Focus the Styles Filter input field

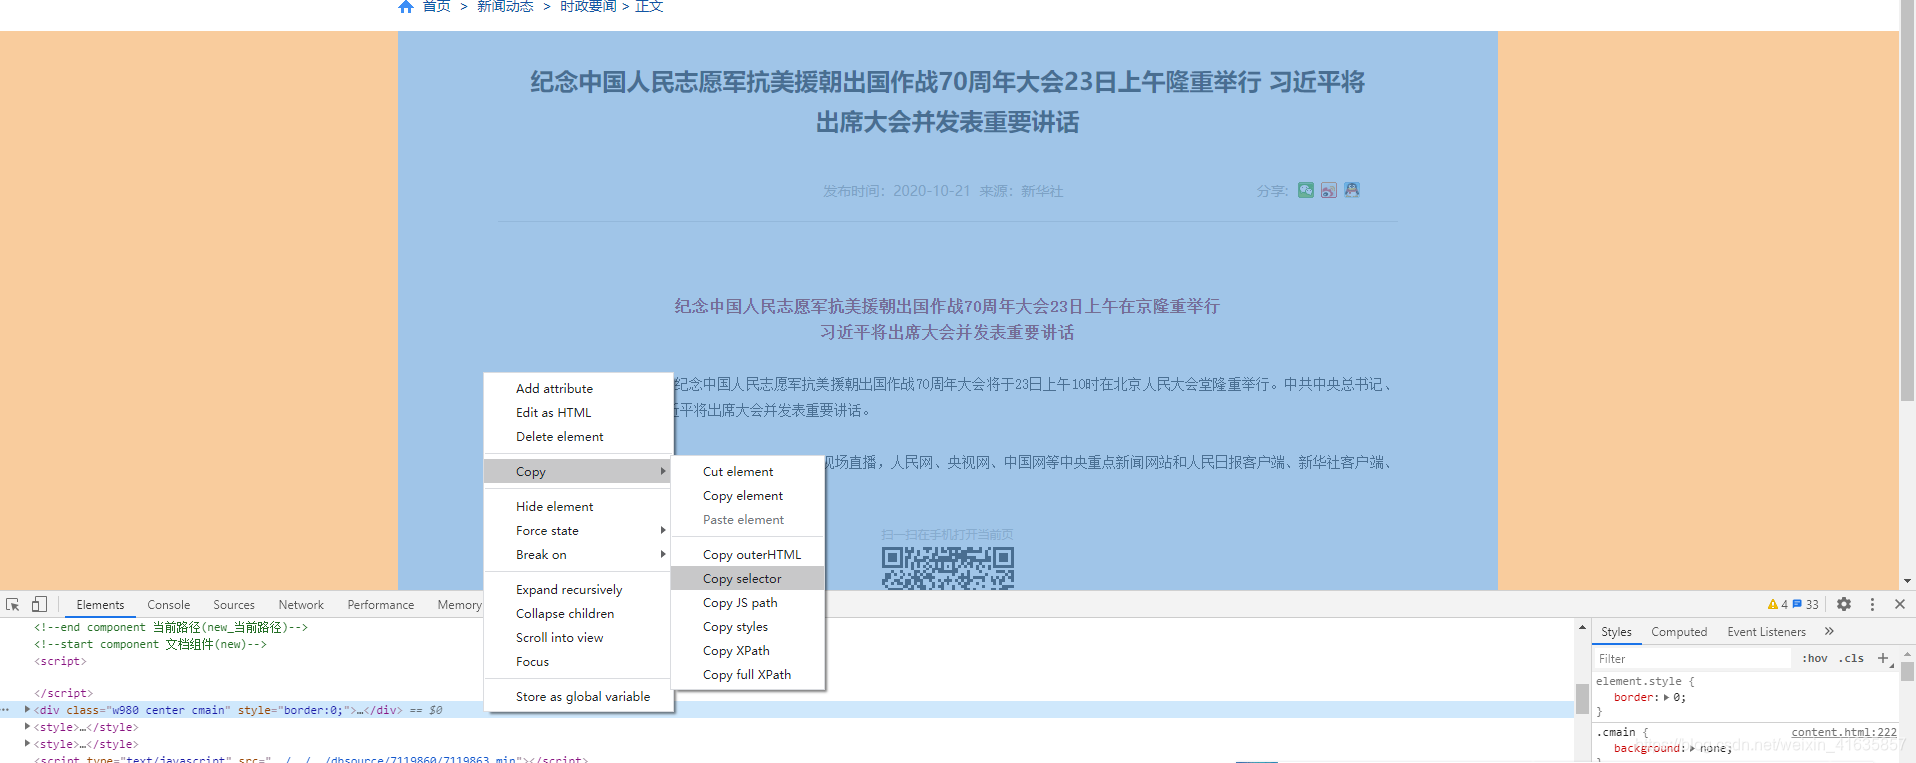point(1692,658)
